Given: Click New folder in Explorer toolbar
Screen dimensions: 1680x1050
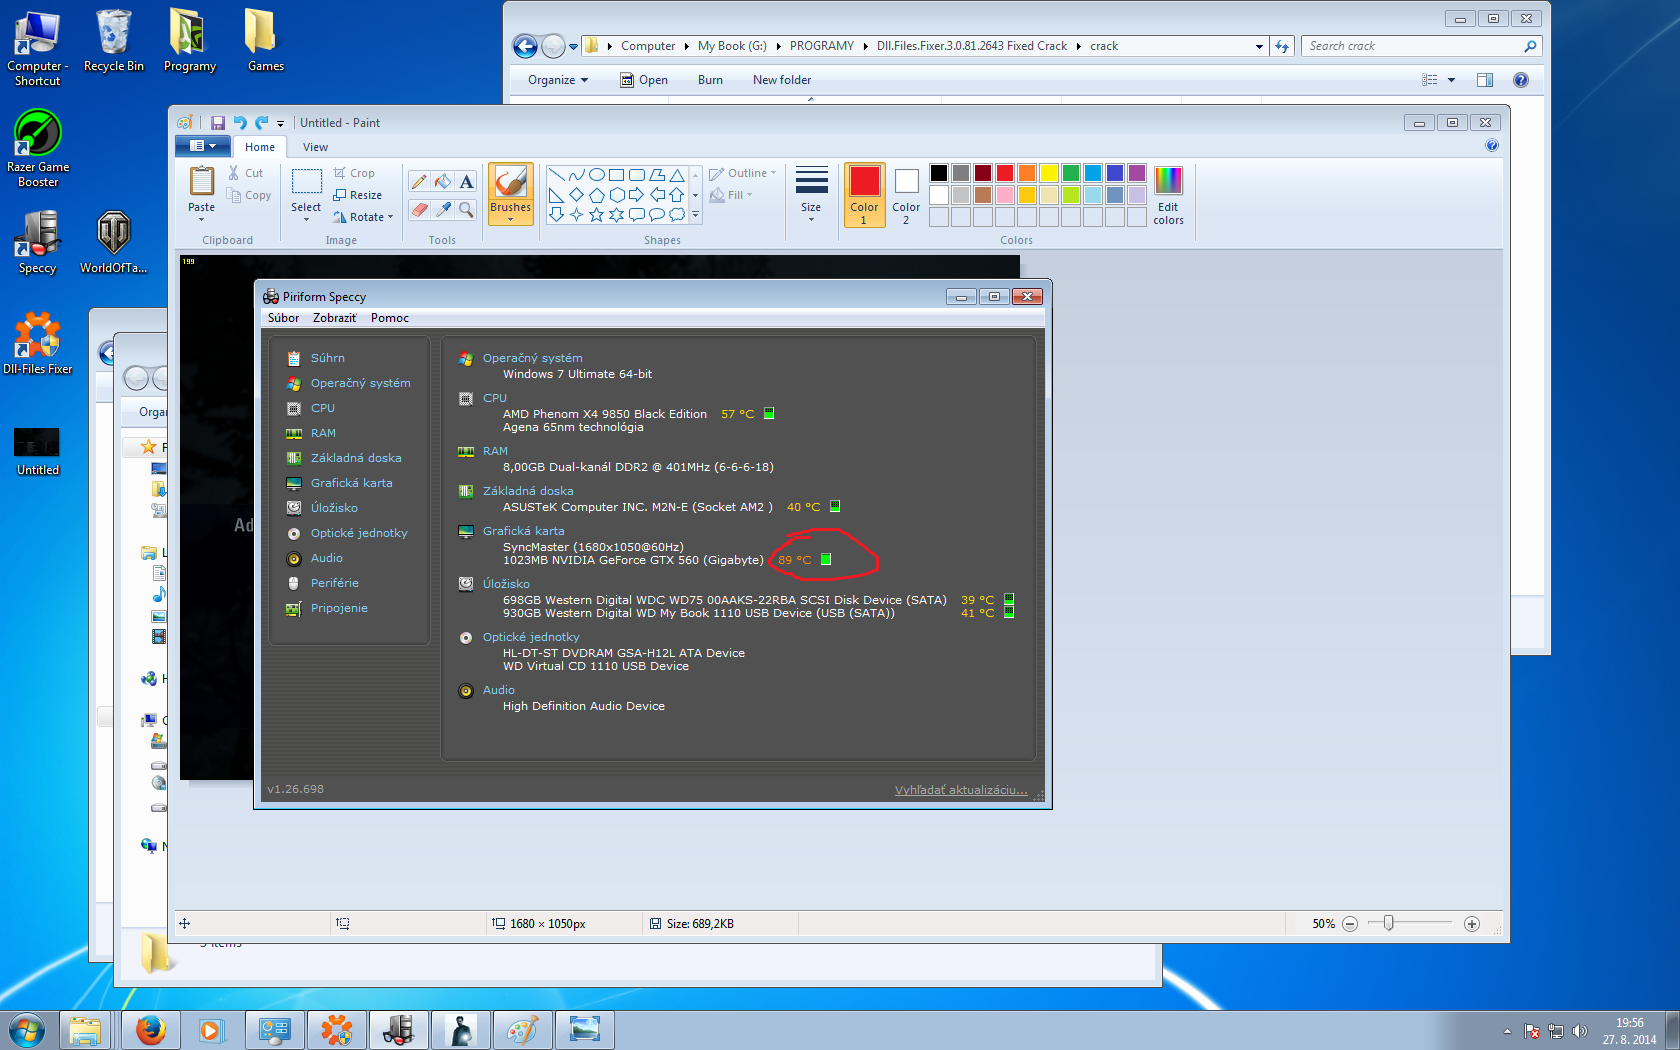Looking at the screenshot, I should click(782, 80).
